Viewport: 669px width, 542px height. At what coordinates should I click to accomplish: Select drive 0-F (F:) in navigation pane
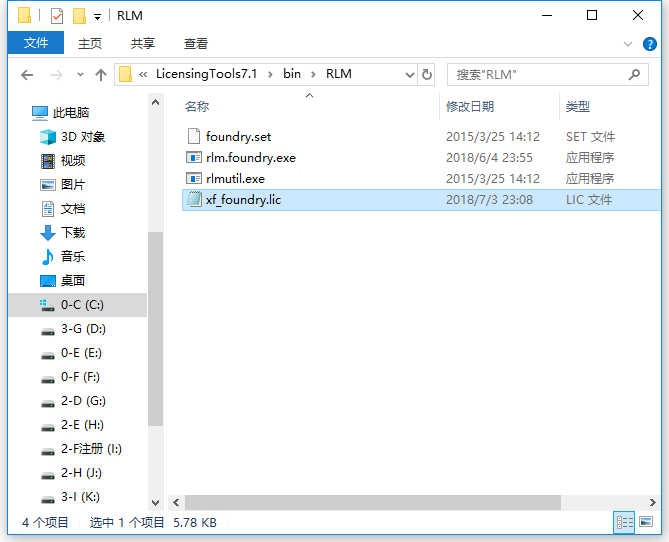(x=80, y=376)
